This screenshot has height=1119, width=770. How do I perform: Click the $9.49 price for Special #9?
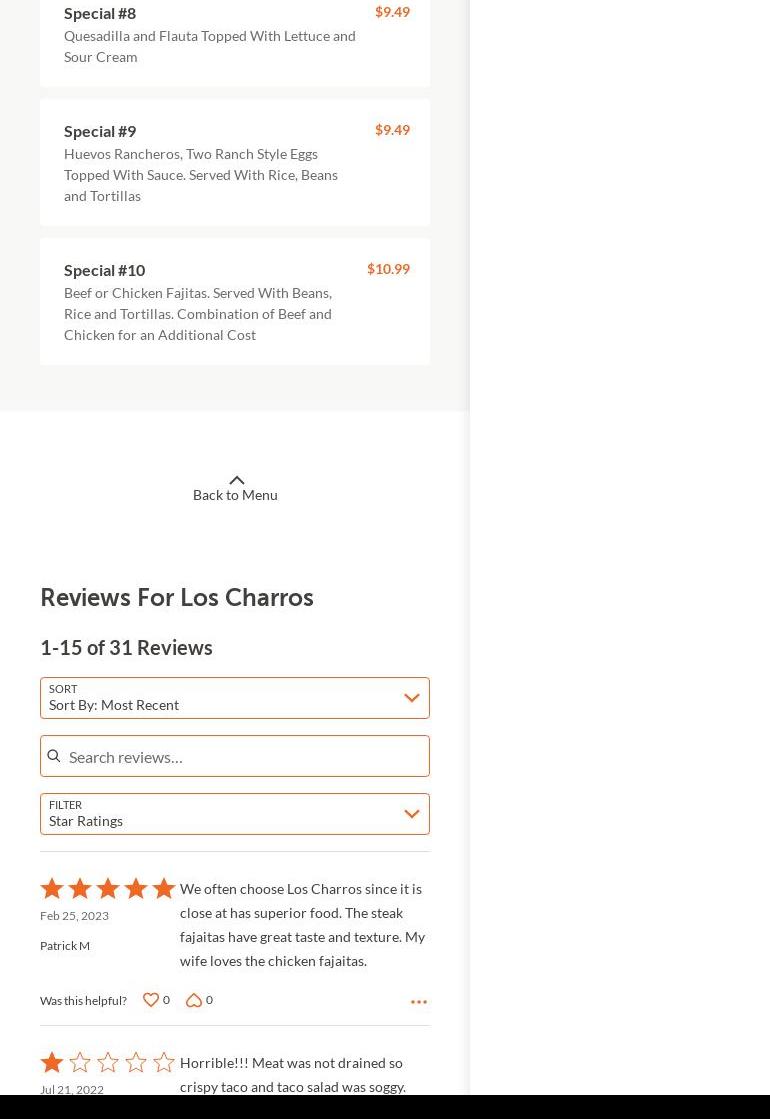tap(392, 130)
